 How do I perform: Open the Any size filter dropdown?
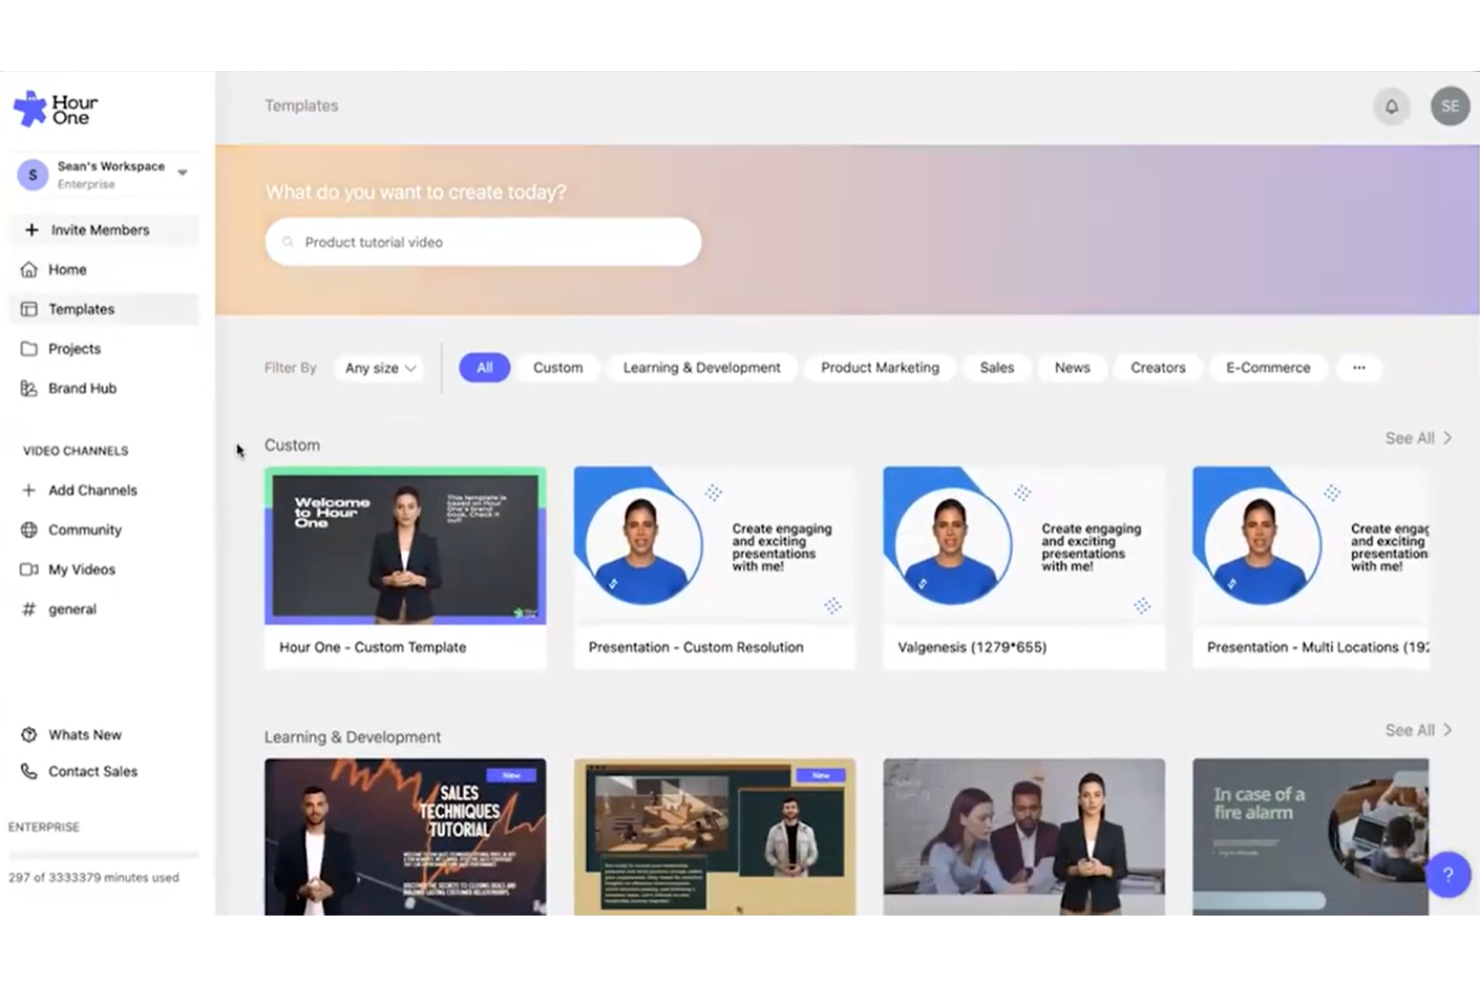tap(381, 368)
